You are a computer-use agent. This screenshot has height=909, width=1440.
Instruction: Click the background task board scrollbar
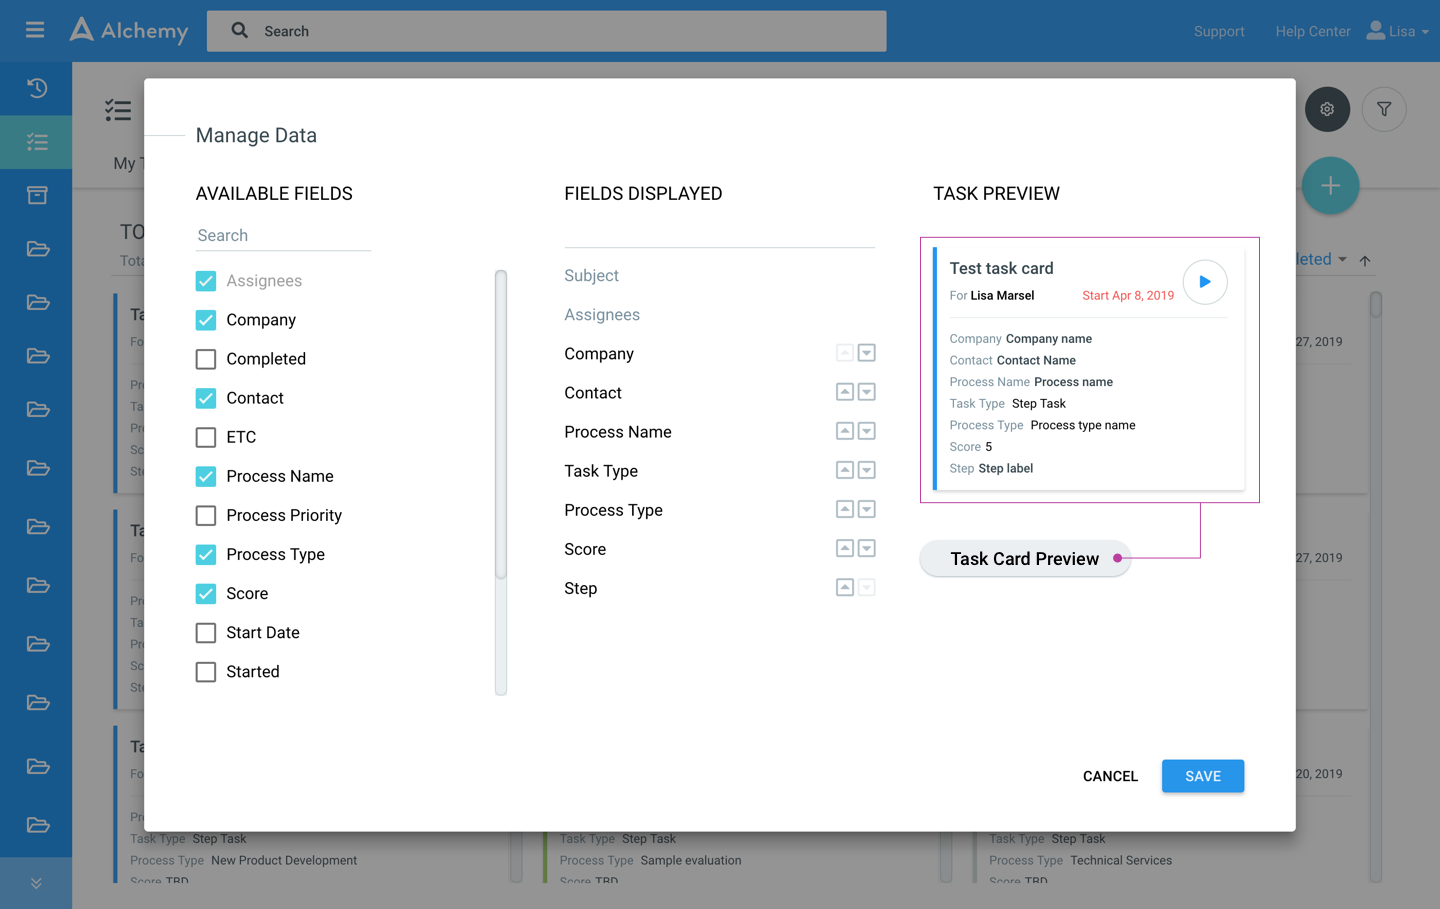(x=1376, y=305)
